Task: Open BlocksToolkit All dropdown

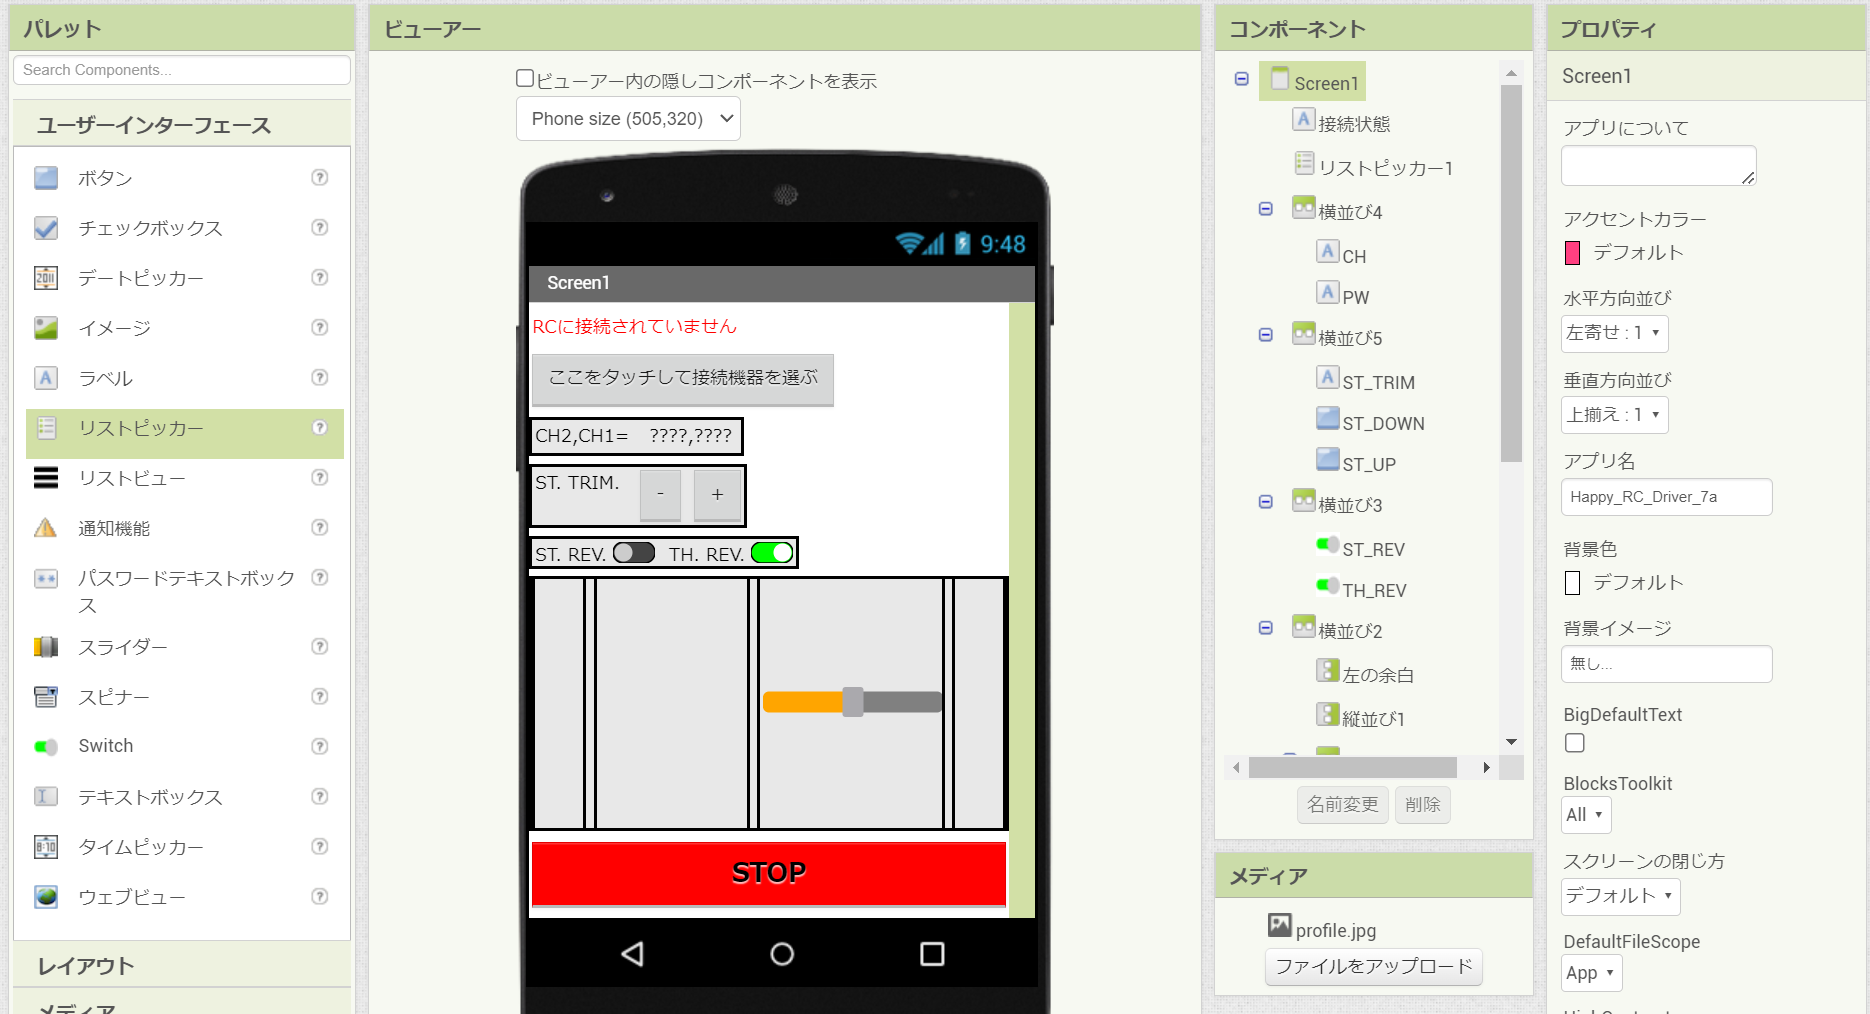Action: click(x=1586, y=815)
